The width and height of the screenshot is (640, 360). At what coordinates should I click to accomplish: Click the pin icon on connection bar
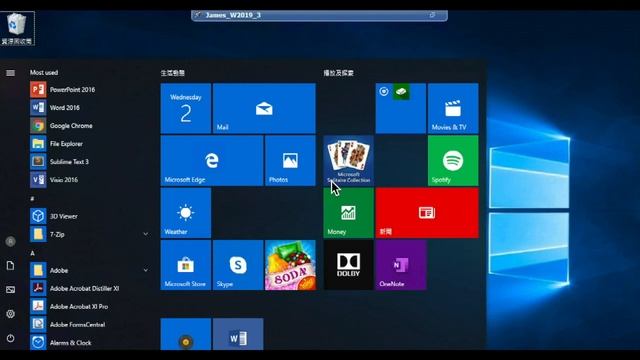click(198, 15)
